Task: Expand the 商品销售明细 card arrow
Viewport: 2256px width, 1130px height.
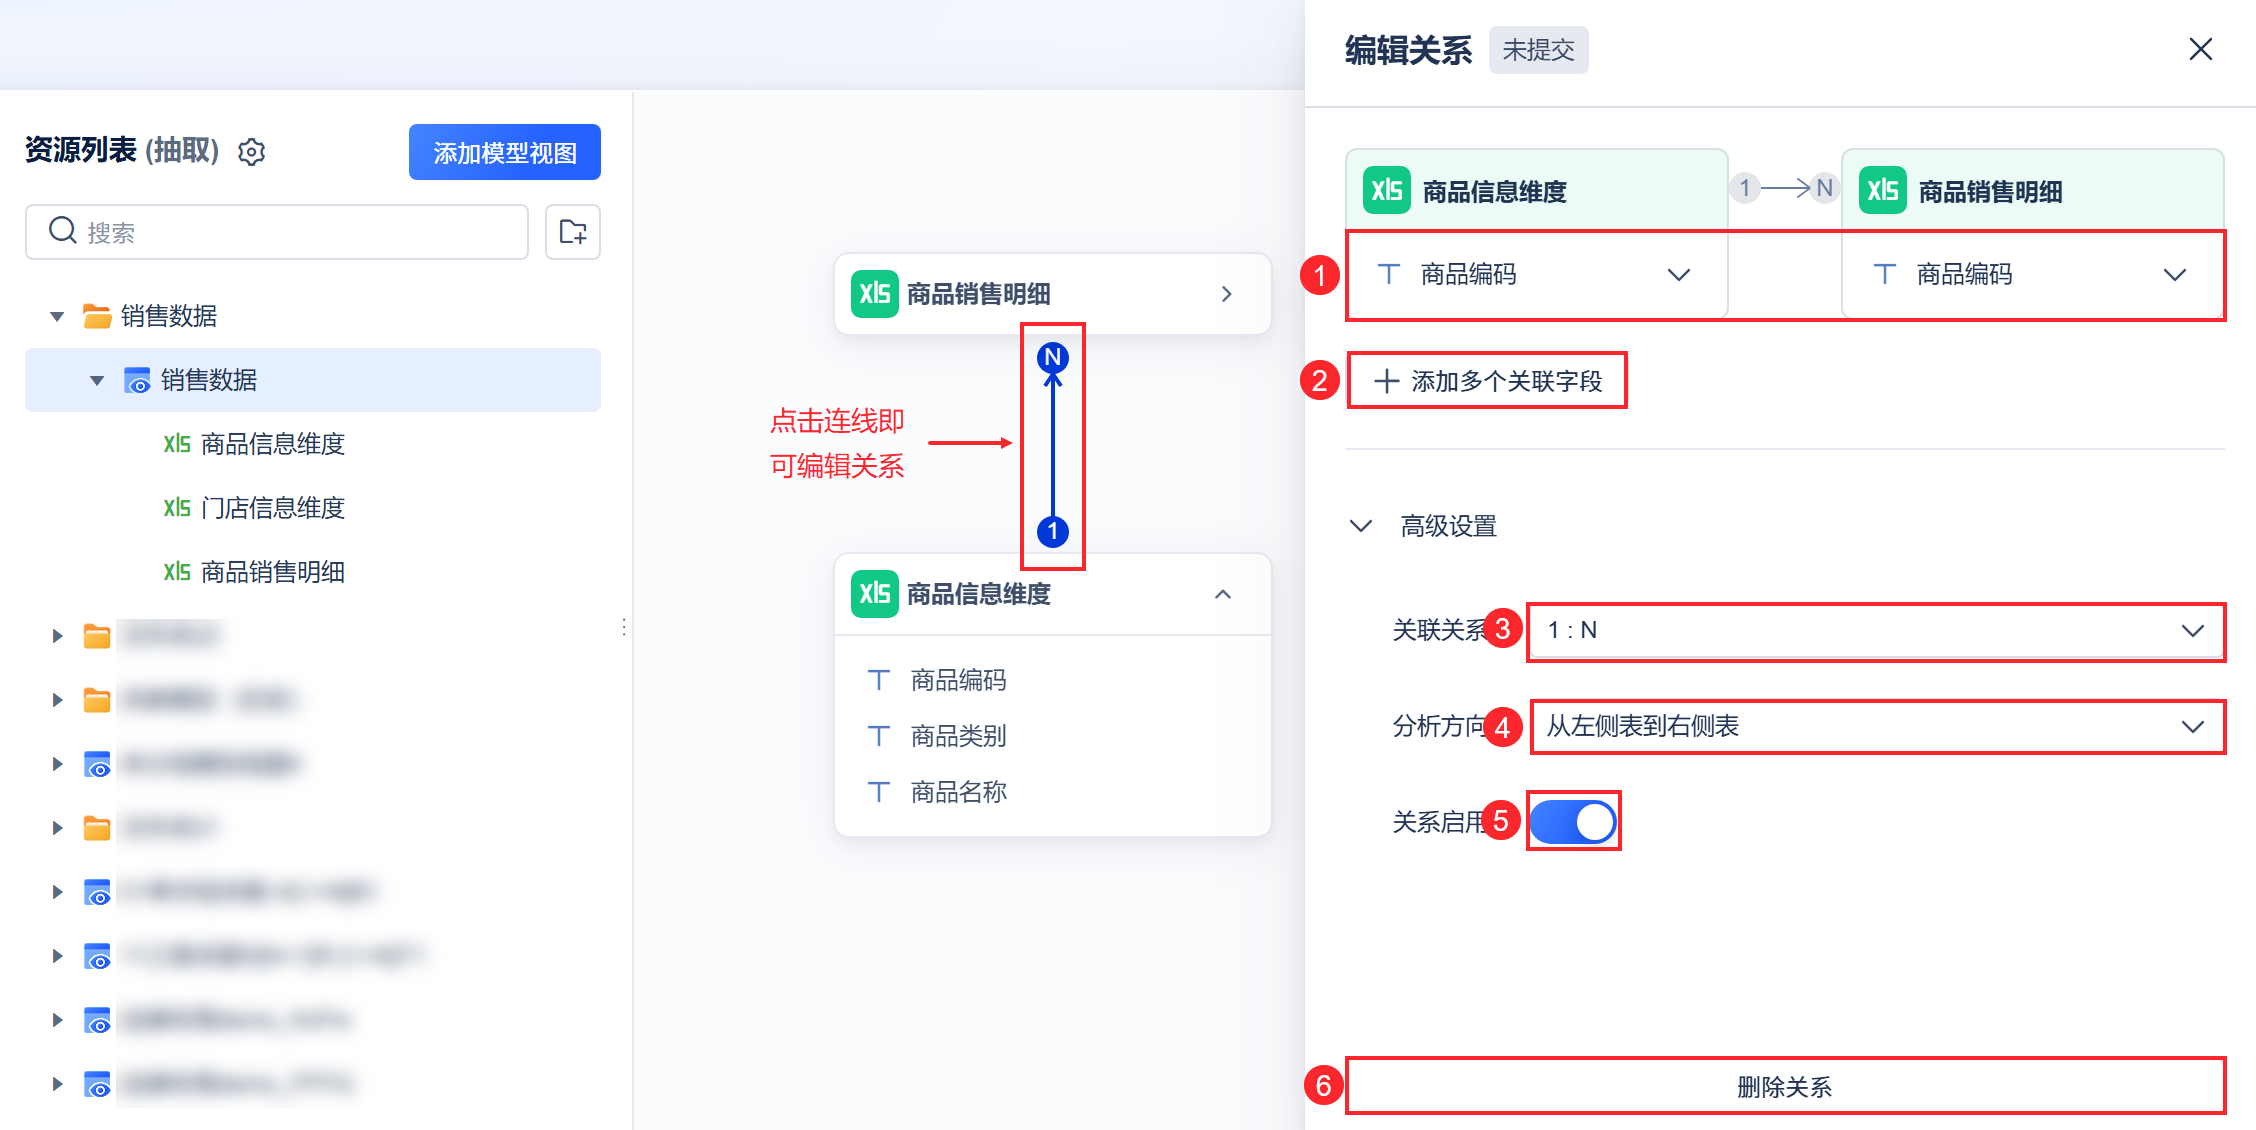Action: click(x=1226, y=294)
